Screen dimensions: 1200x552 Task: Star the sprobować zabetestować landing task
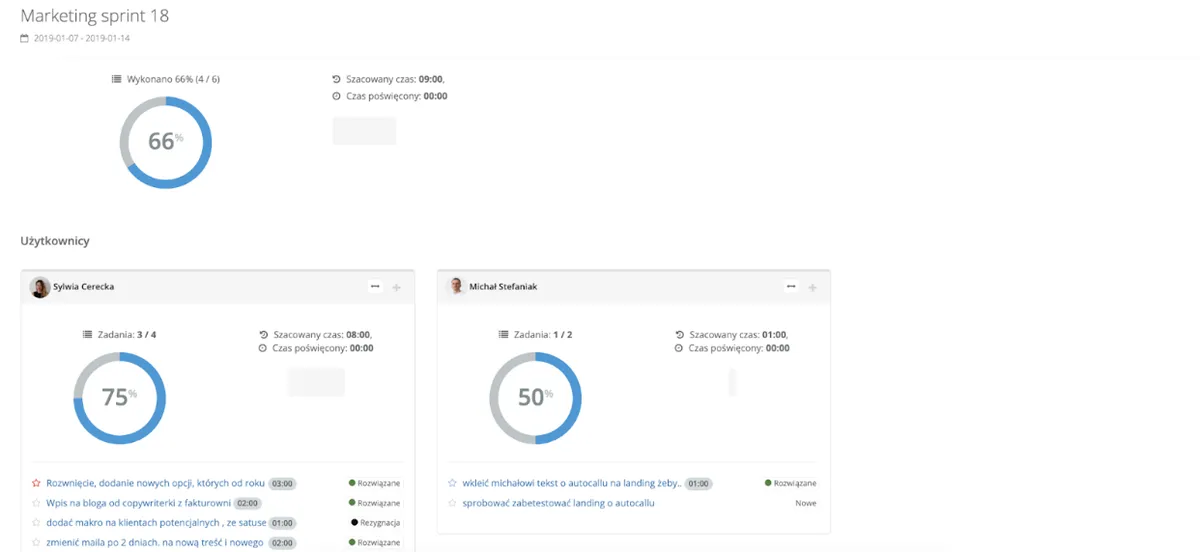point(452,503)
